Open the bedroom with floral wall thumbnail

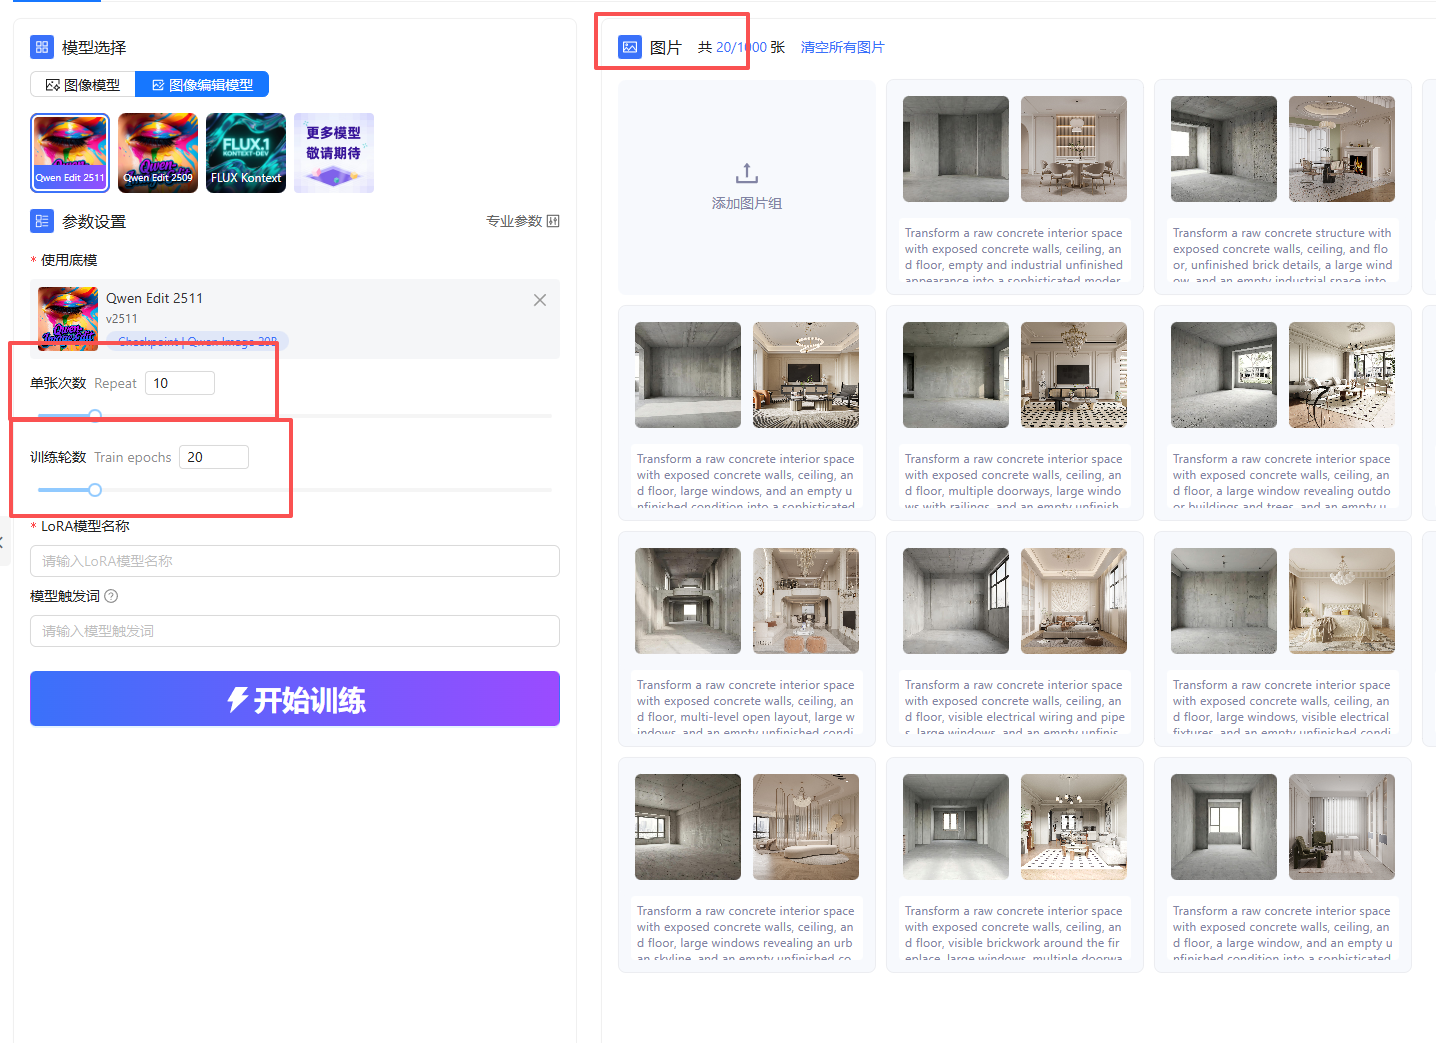click(x=1074, y=601)
